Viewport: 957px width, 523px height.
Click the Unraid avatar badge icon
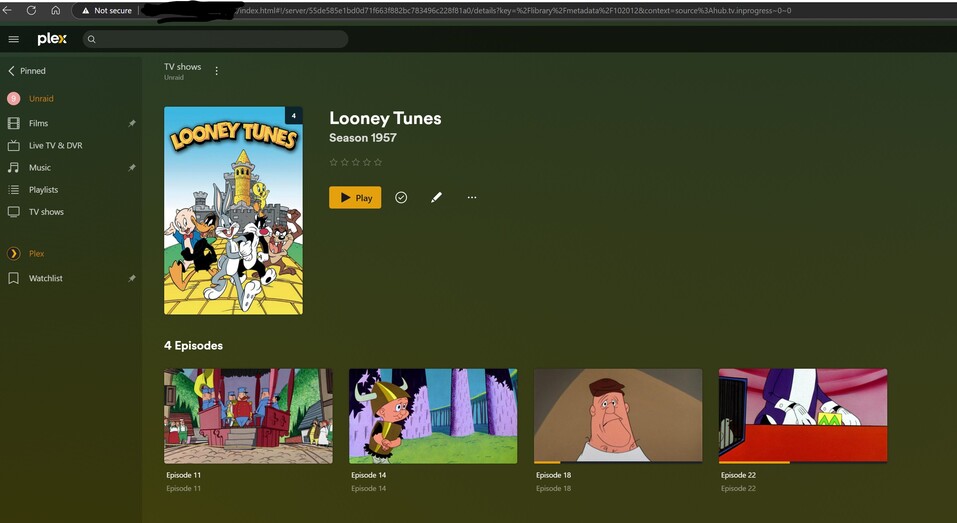[13, 98]
